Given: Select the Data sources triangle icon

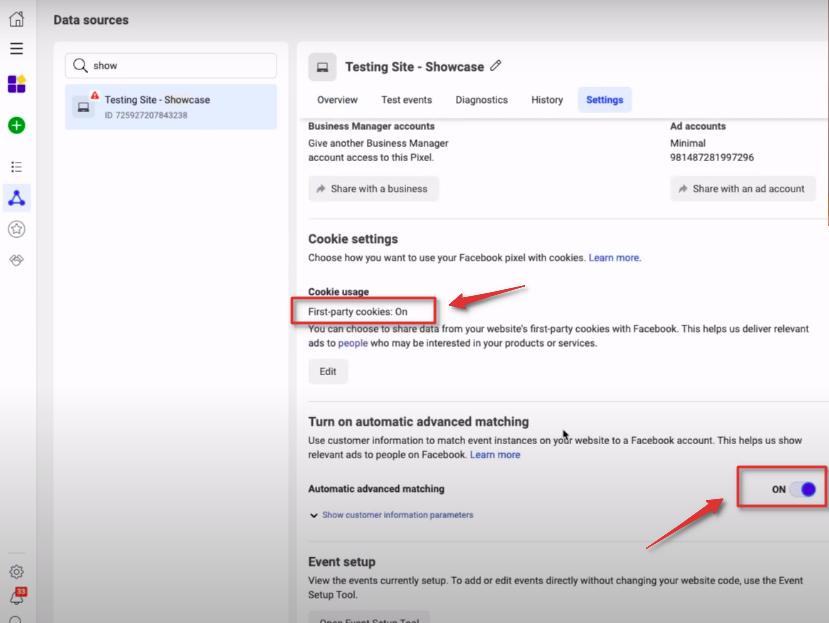Looking at the screenshot, I should click(16, 198).
